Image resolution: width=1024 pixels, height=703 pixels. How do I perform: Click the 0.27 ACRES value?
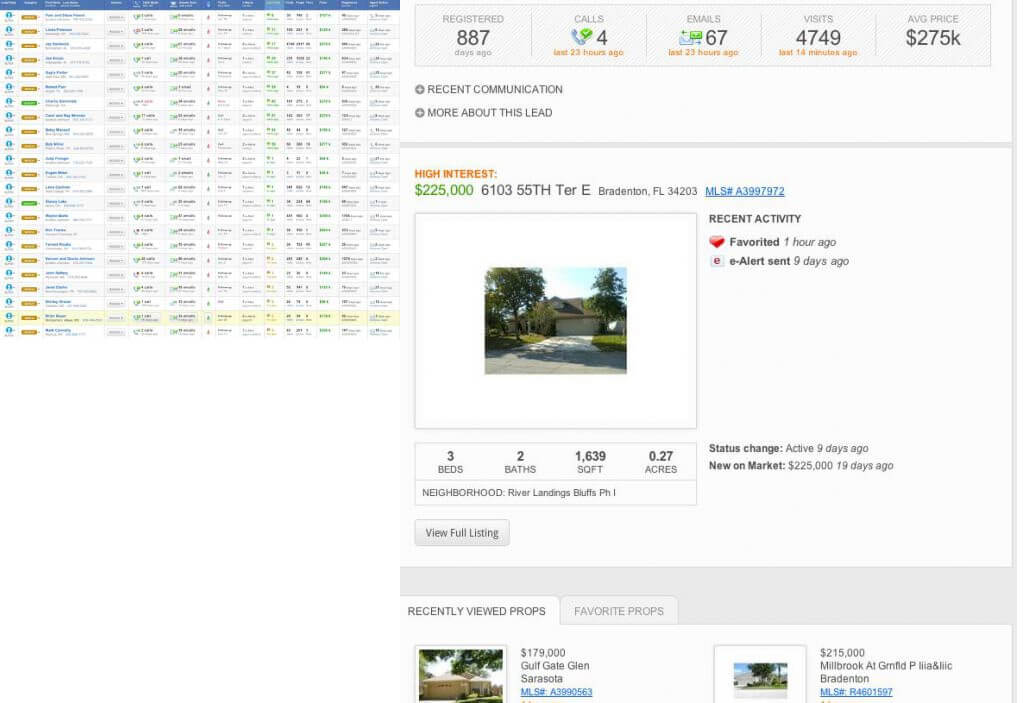pyautogui.click(x=661, y=456)
